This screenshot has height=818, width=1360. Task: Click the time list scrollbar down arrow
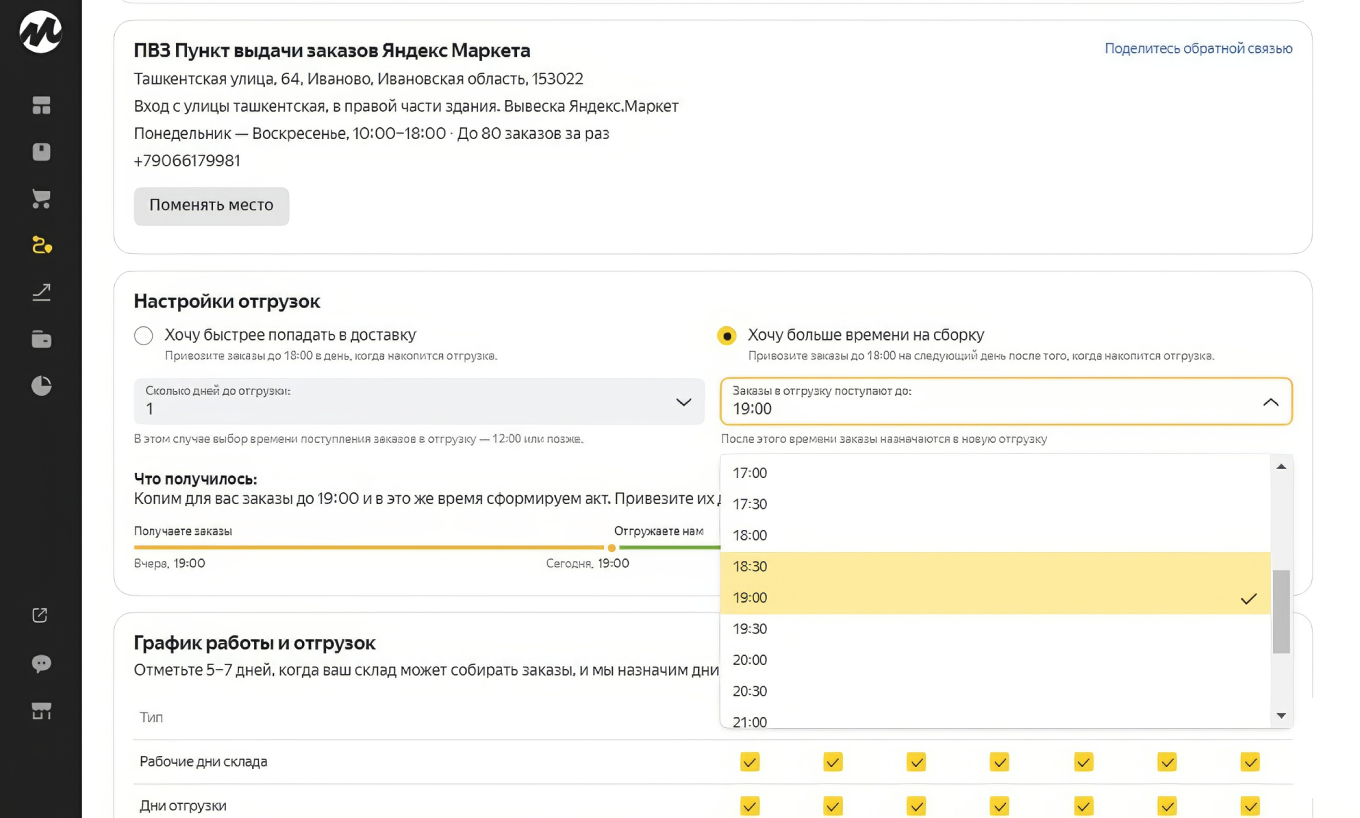tap(1281, 716)
